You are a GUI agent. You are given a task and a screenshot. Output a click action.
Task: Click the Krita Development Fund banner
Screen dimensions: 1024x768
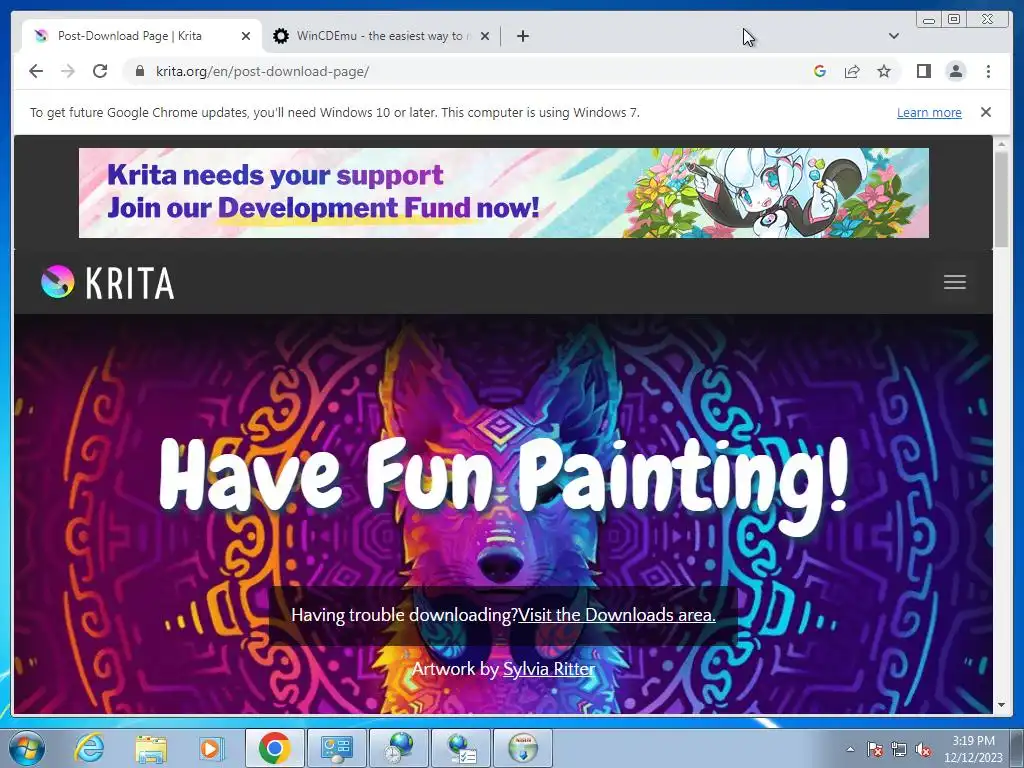(504, 193)
